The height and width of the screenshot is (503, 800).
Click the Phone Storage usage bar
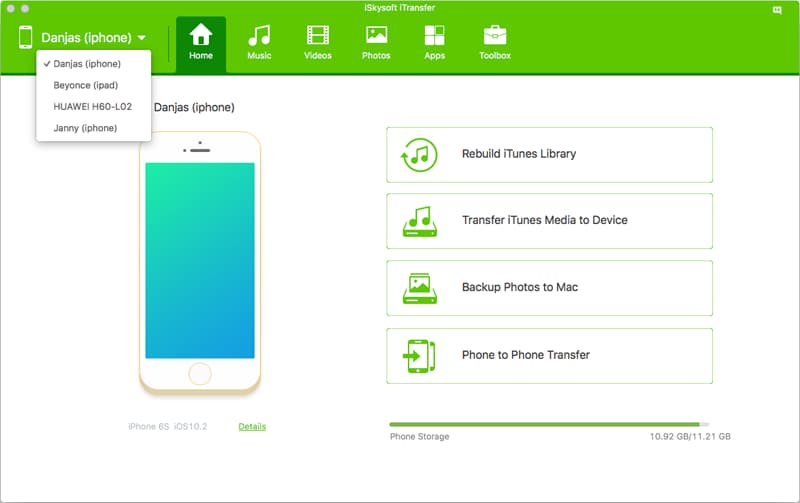[x=549, y=424]
